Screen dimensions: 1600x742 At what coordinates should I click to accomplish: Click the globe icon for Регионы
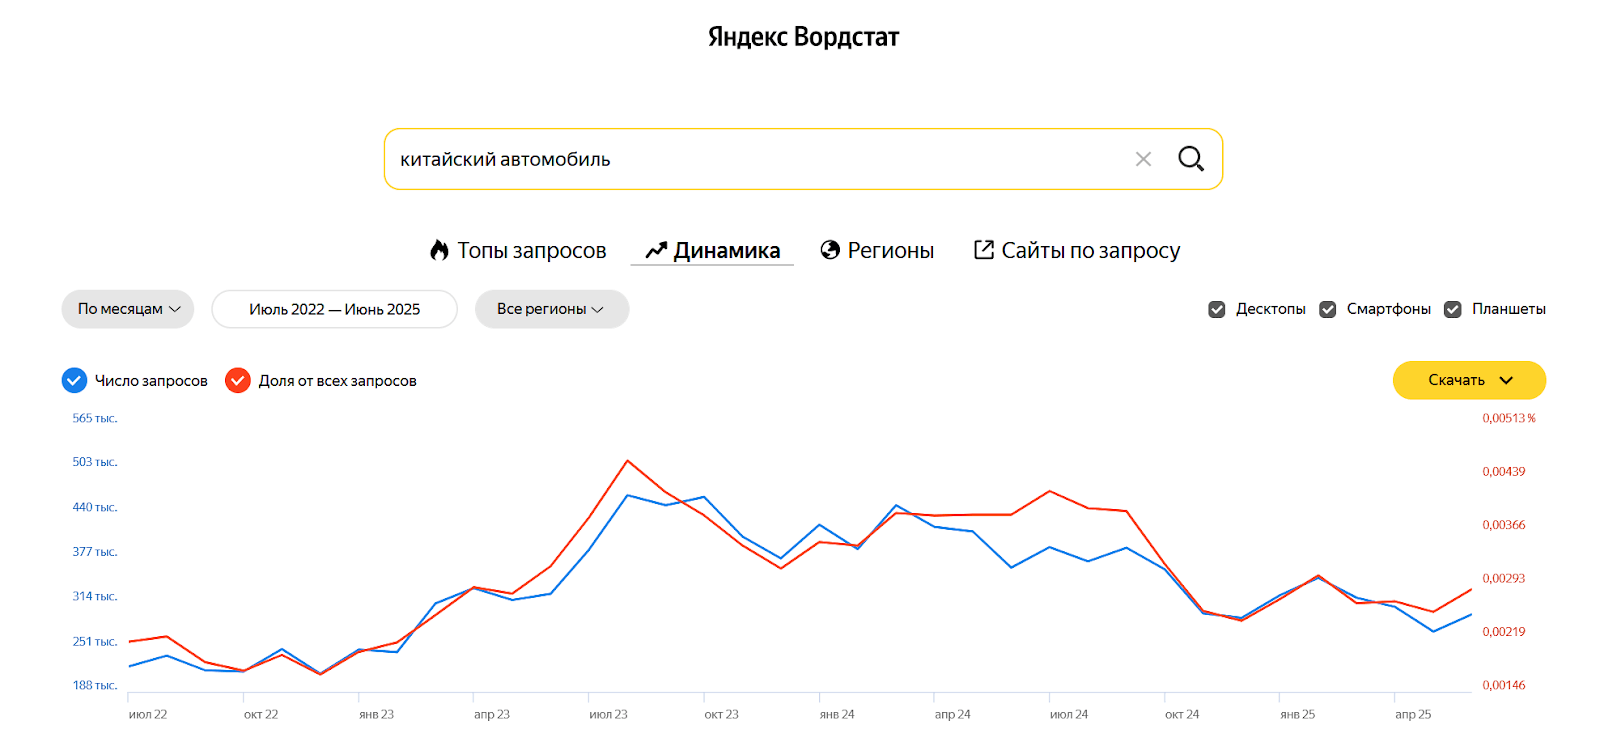830,250
